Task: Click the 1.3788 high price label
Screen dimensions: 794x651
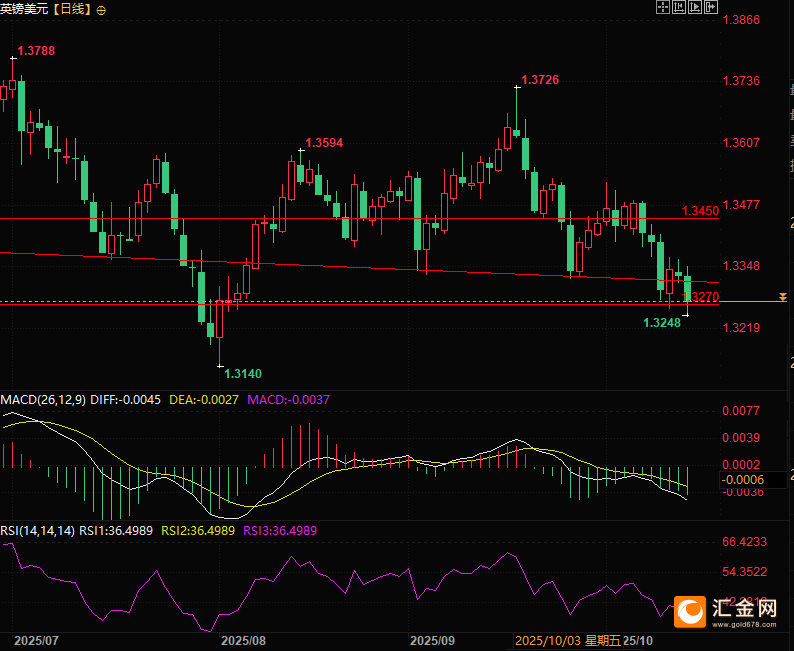Action: coord(36,51)
